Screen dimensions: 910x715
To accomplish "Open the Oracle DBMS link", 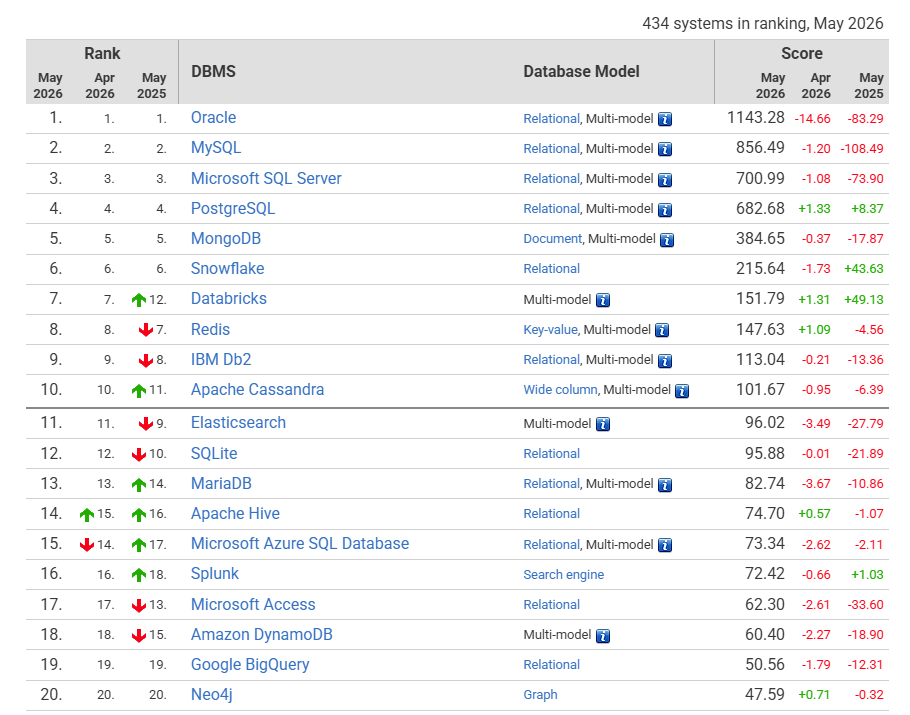I will (214, 118).
